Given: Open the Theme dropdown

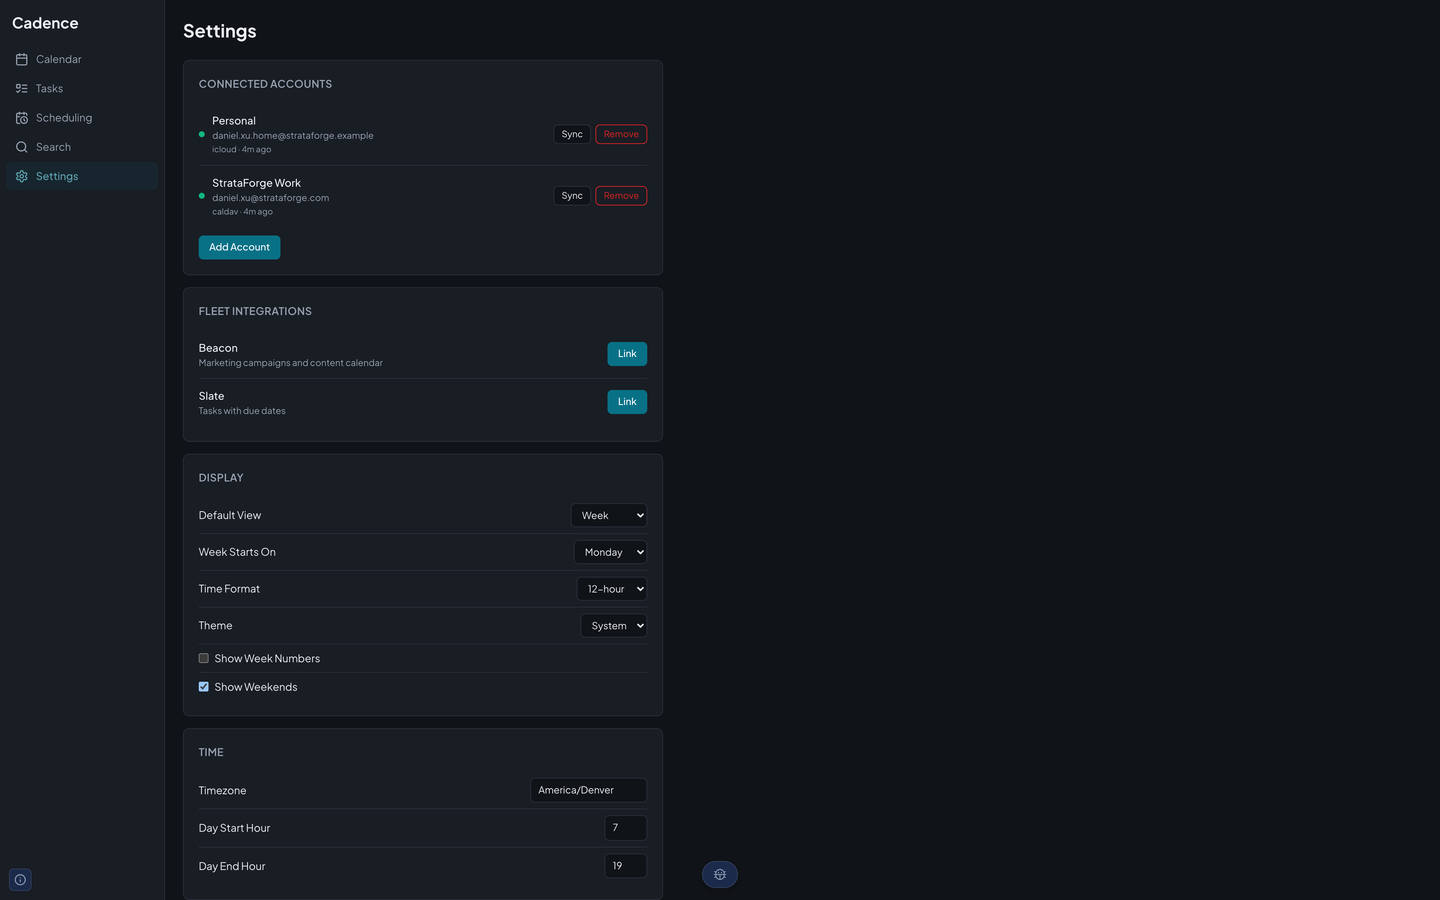Looking at the screenshot, I should point(614,626).
